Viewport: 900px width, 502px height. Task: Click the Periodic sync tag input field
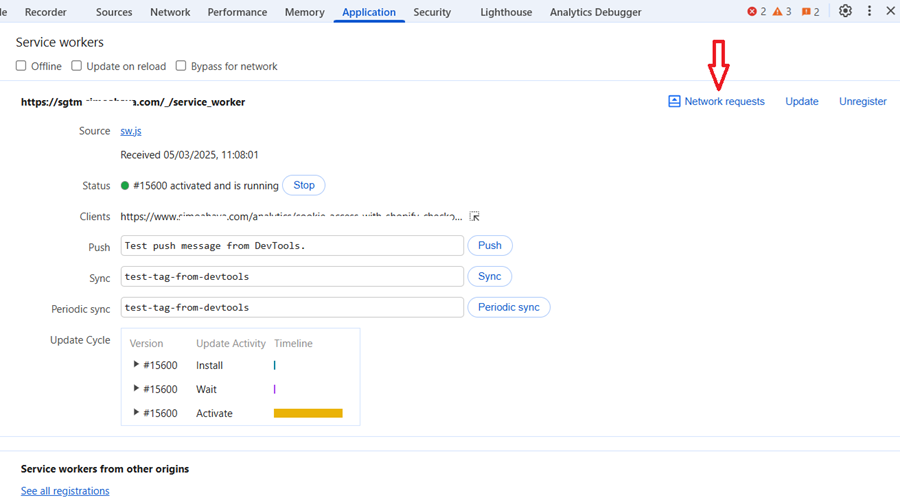click(x=292, y=308)
